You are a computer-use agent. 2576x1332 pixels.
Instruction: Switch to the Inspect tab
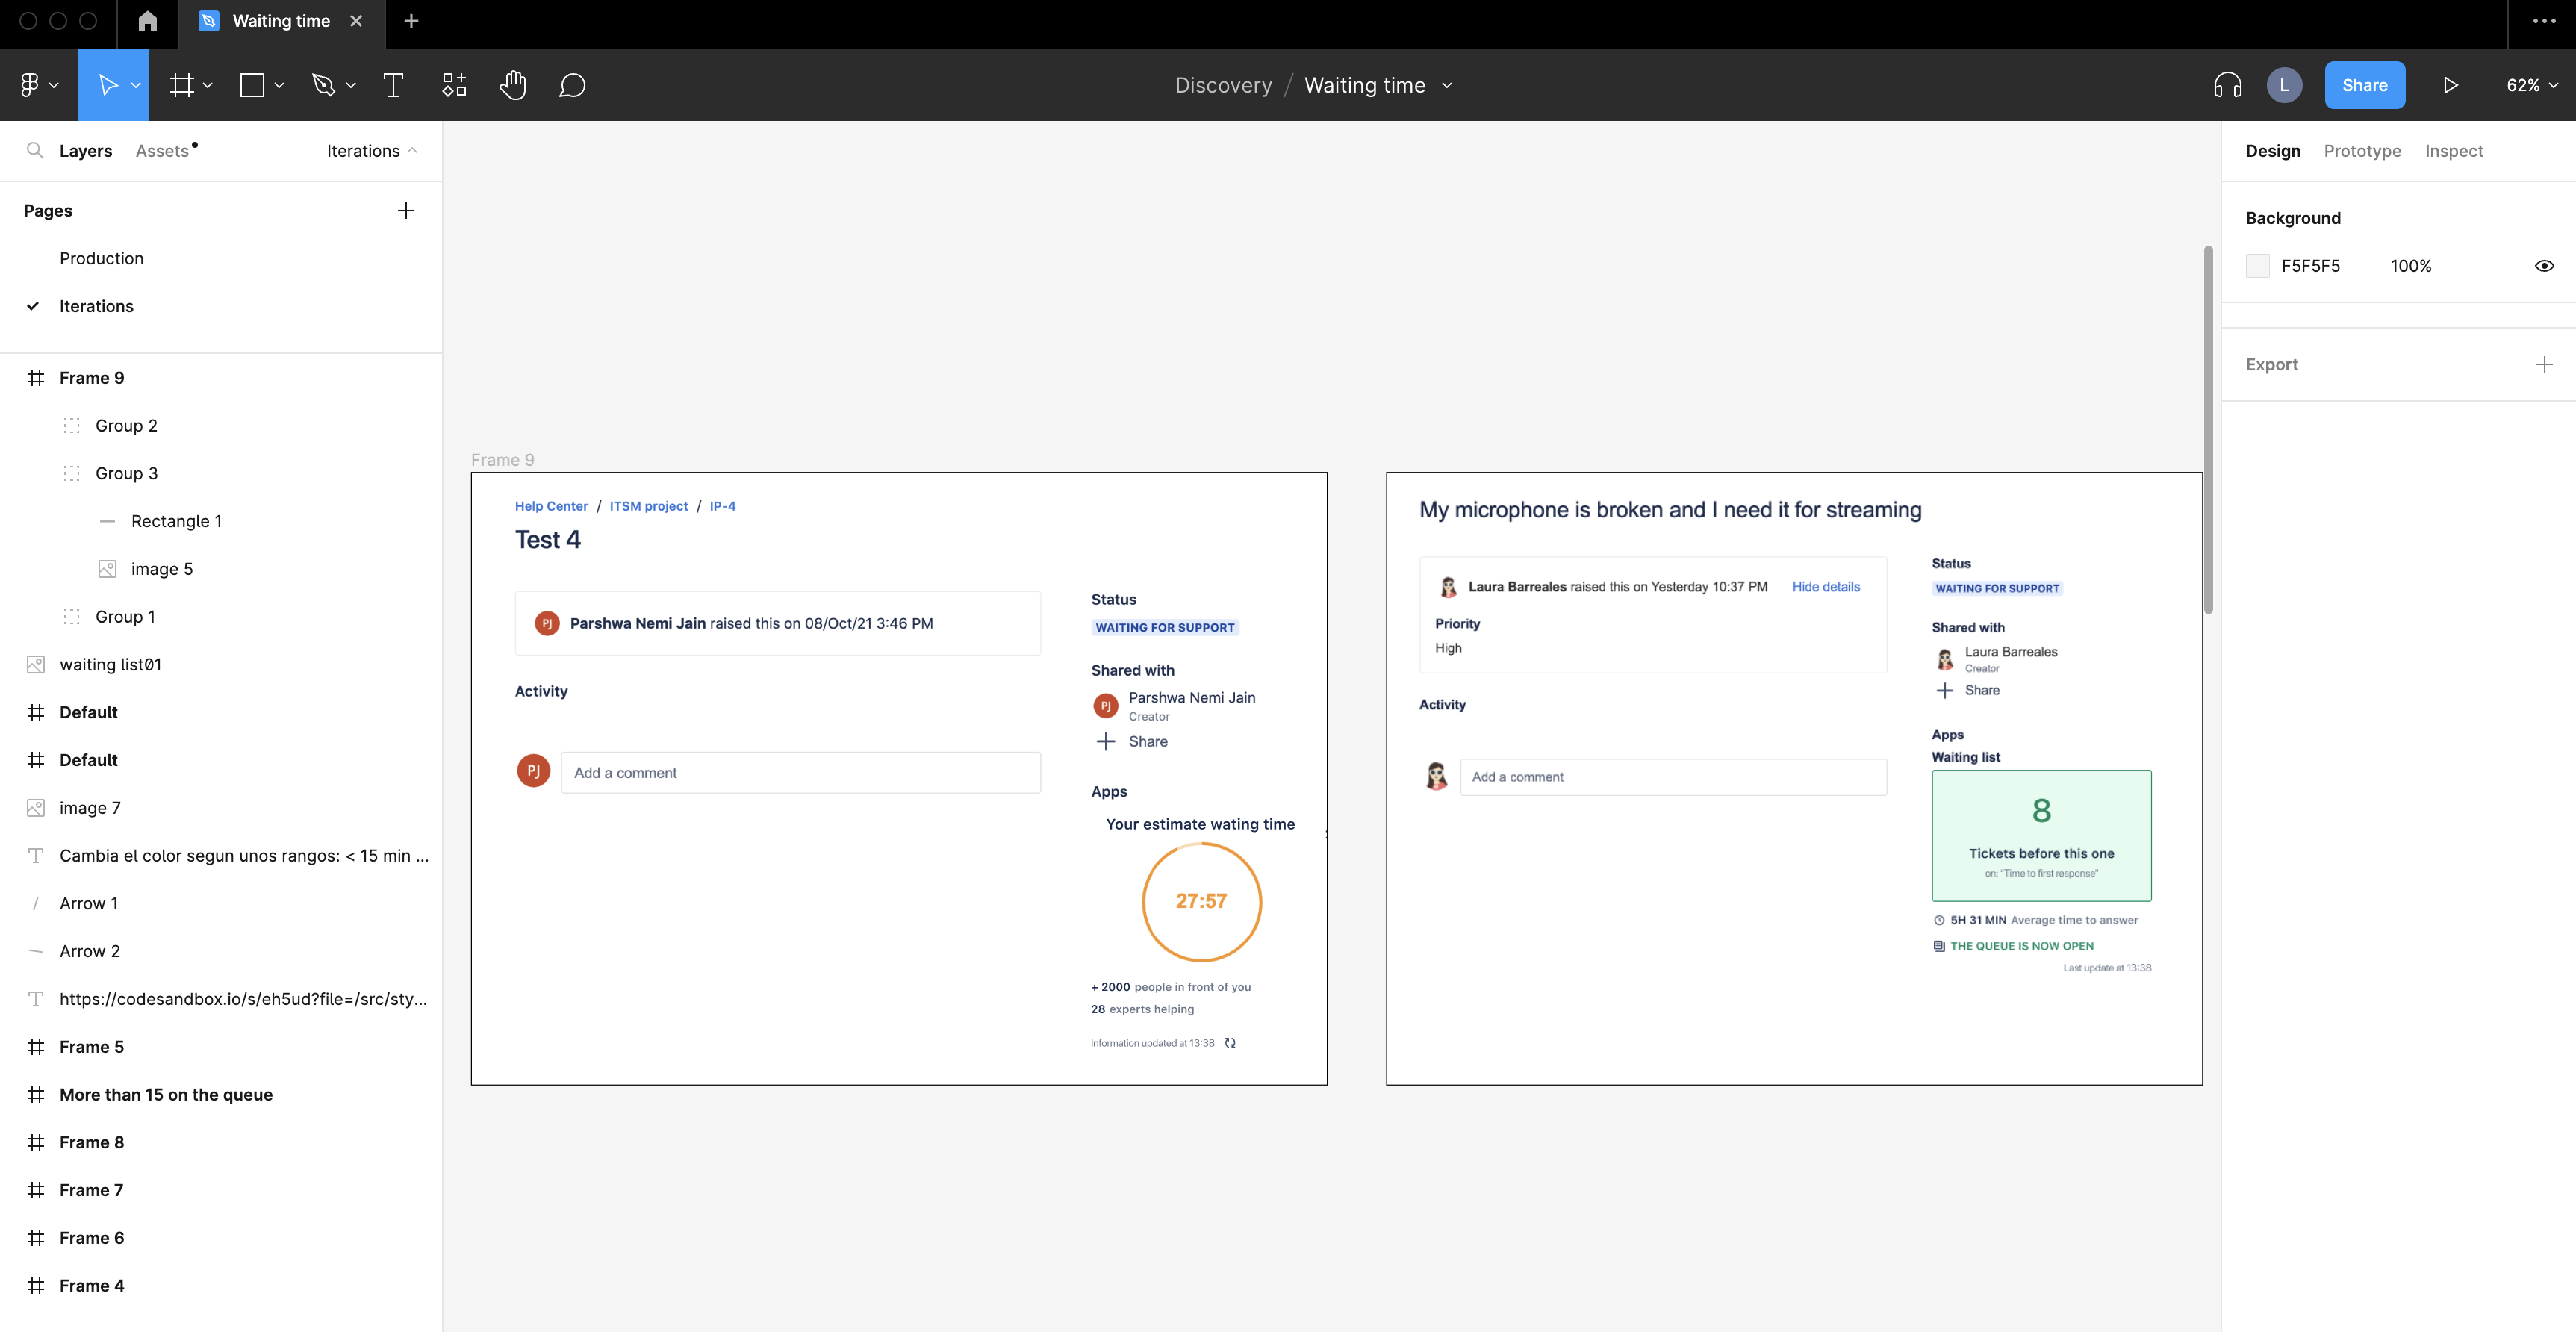click(2454, 150)
